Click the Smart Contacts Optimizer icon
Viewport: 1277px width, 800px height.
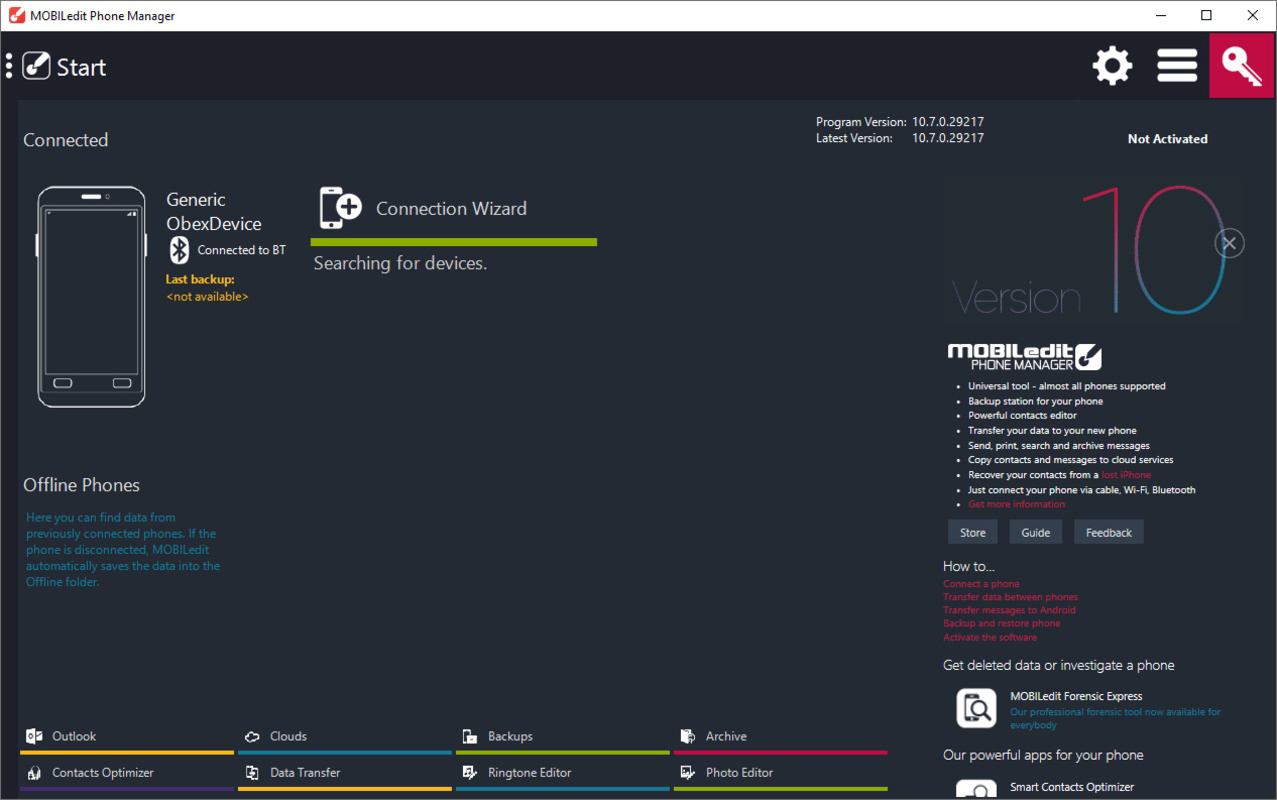point(976,789)
